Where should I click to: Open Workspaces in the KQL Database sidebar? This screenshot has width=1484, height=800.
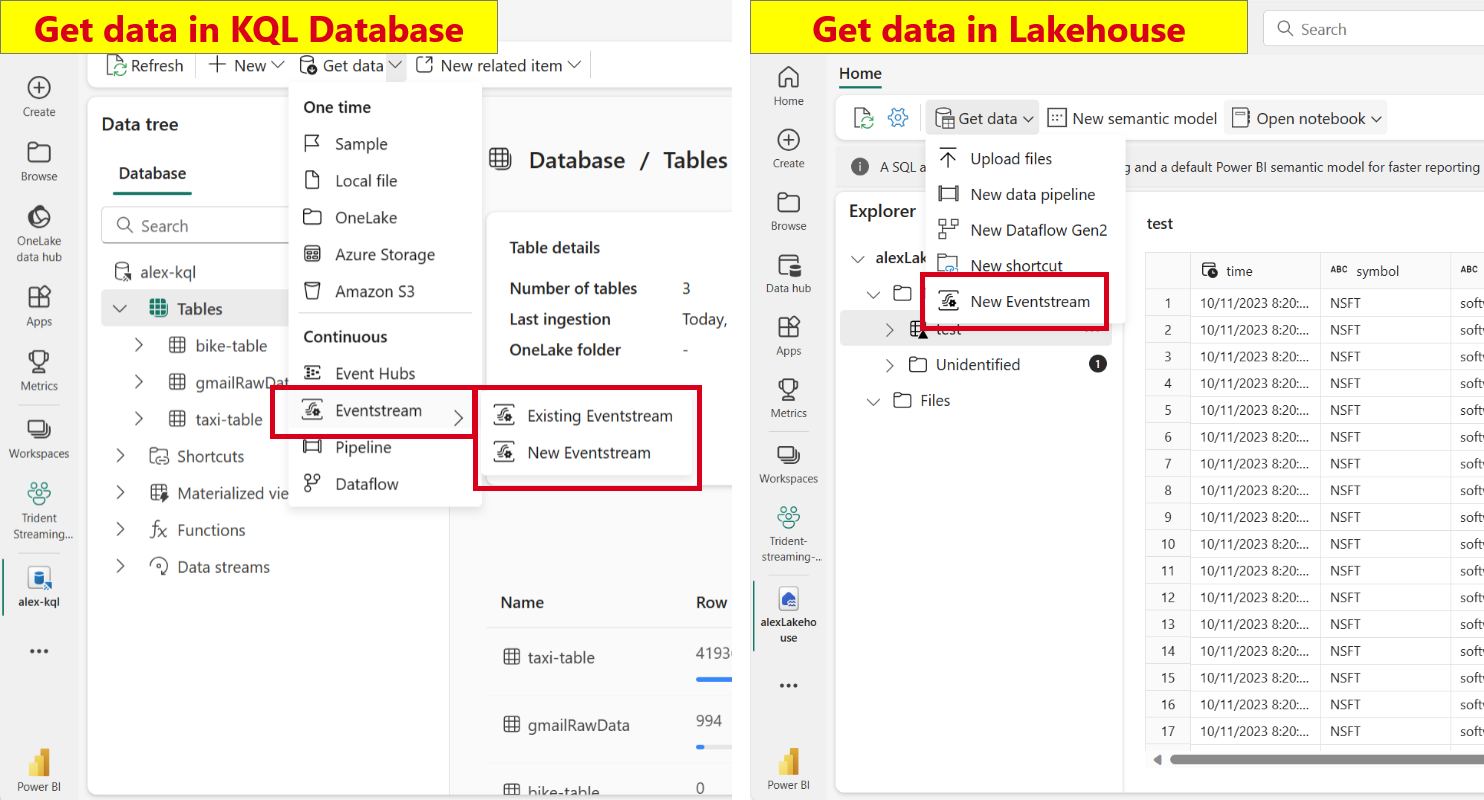[x=39, y=438]
